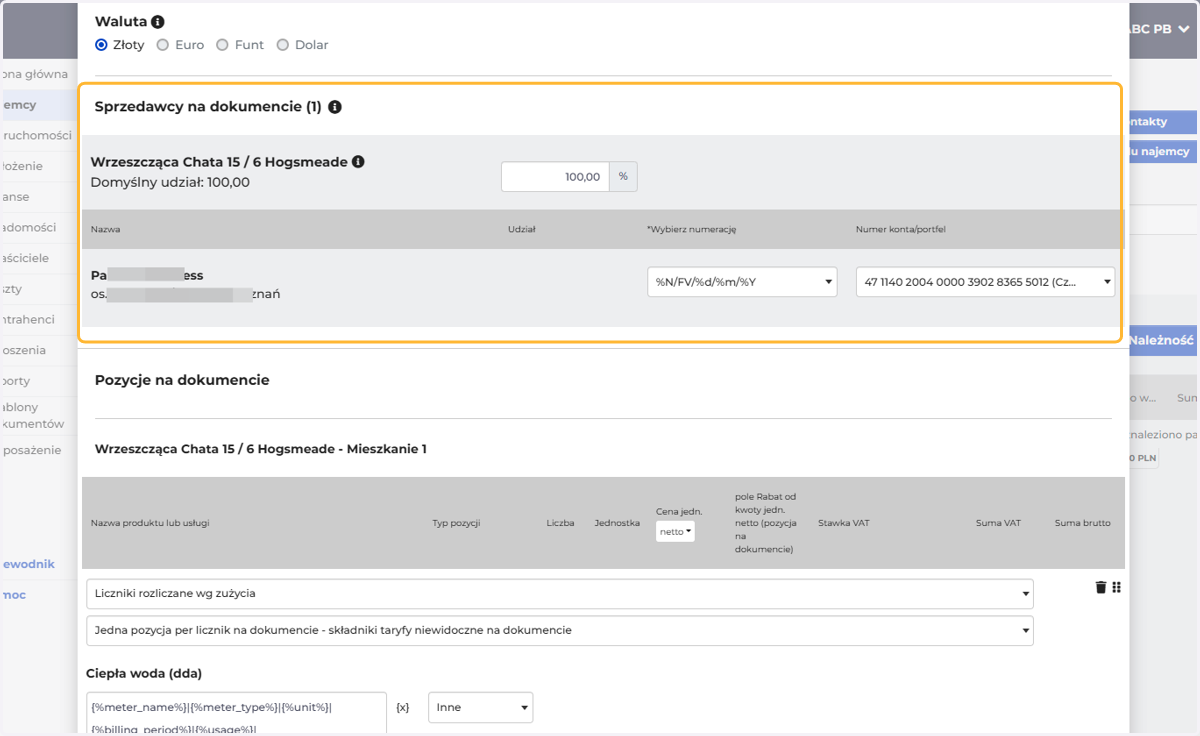Click the Przewodnik link in sidebar
Image resolution: width=1200 pixels, height=736 pixels.
pos(28,564)
